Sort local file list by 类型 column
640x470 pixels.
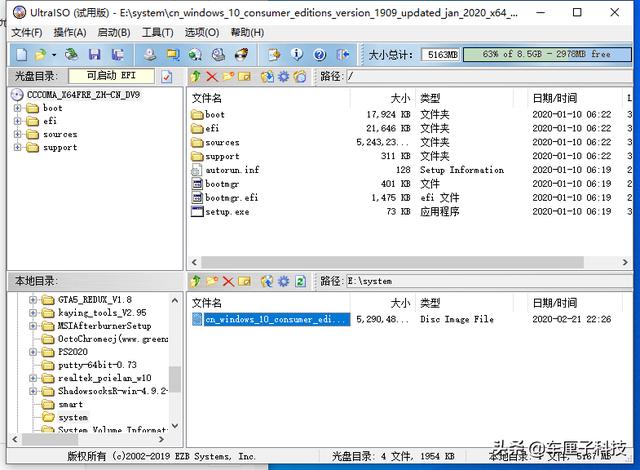464,303
